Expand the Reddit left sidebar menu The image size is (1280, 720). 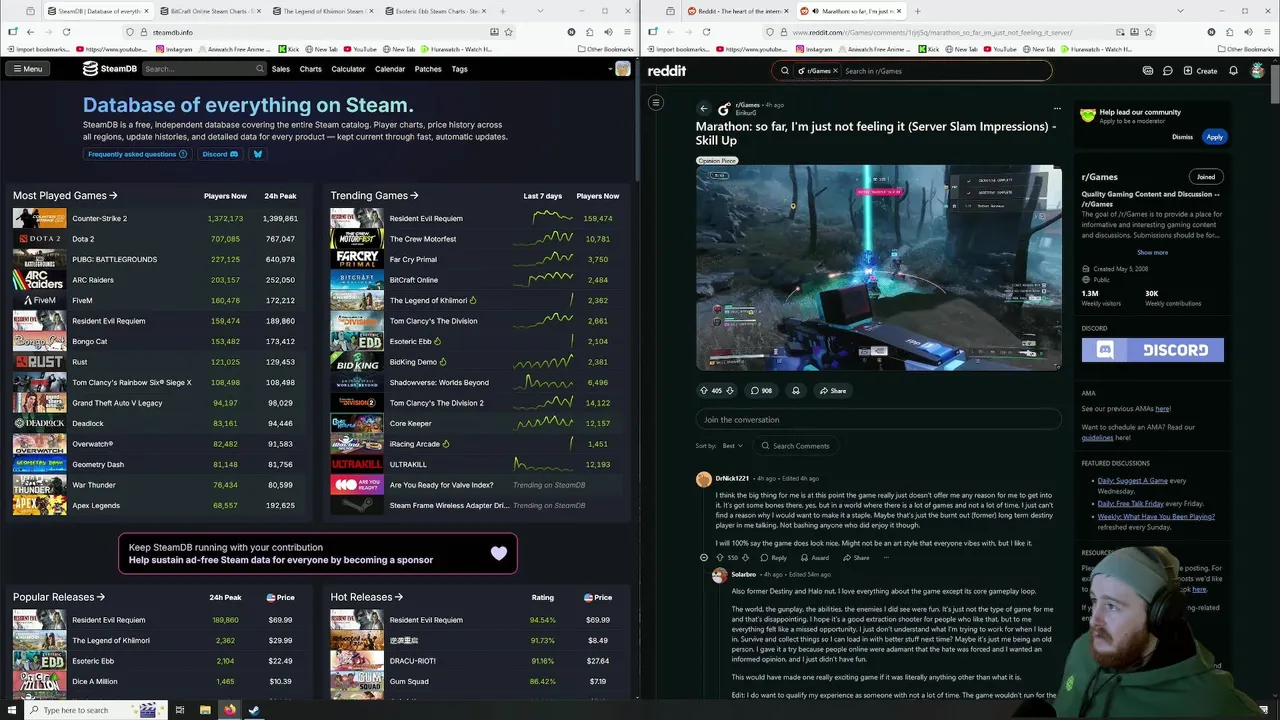pos(656,102)
